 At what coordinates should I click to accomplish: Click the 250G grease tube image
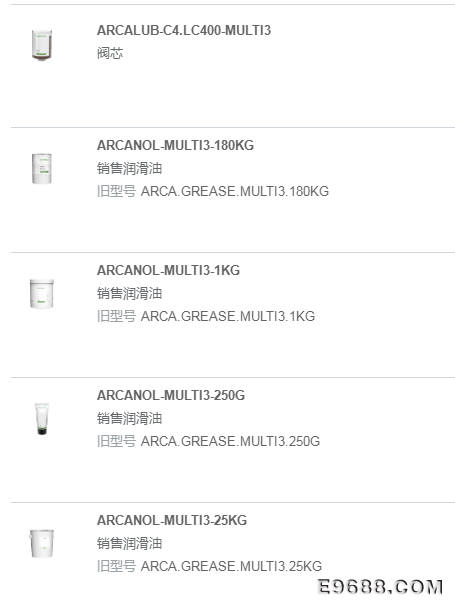pyautogui.click(x=42, y=419)
